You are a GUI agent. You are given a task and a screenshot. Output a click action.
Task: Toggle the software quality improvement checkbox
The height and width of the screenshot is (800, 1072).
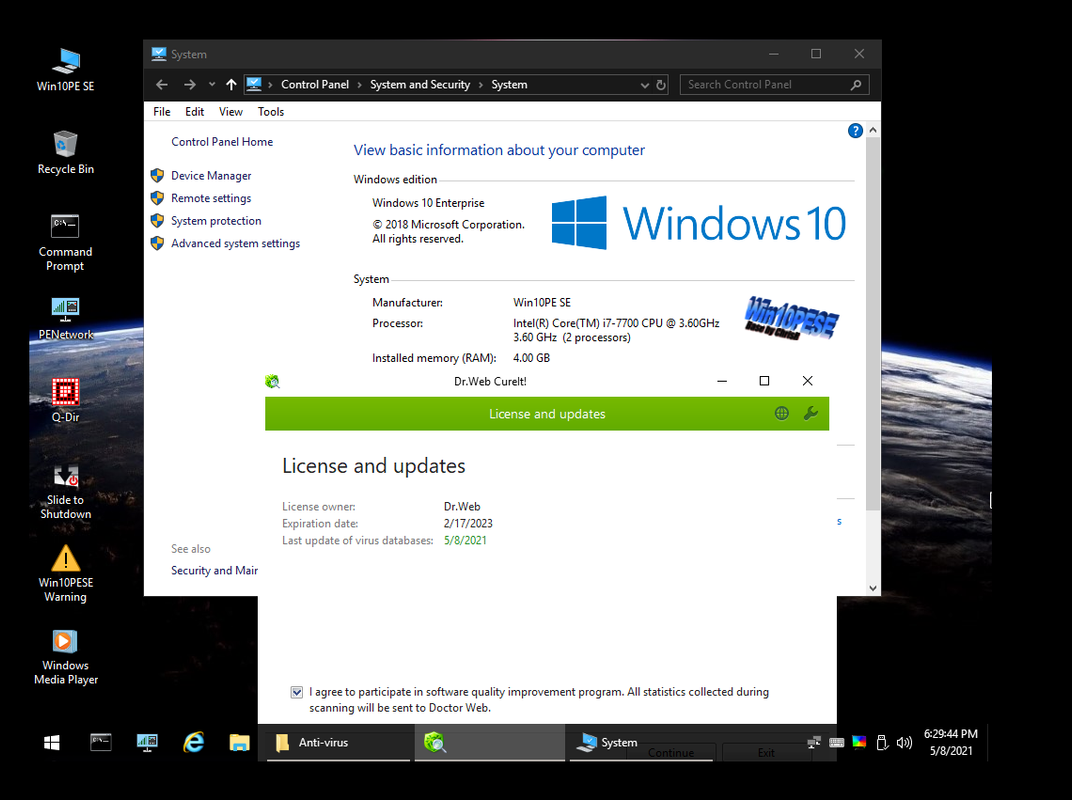pyautogui.click(x=297, y=692)
